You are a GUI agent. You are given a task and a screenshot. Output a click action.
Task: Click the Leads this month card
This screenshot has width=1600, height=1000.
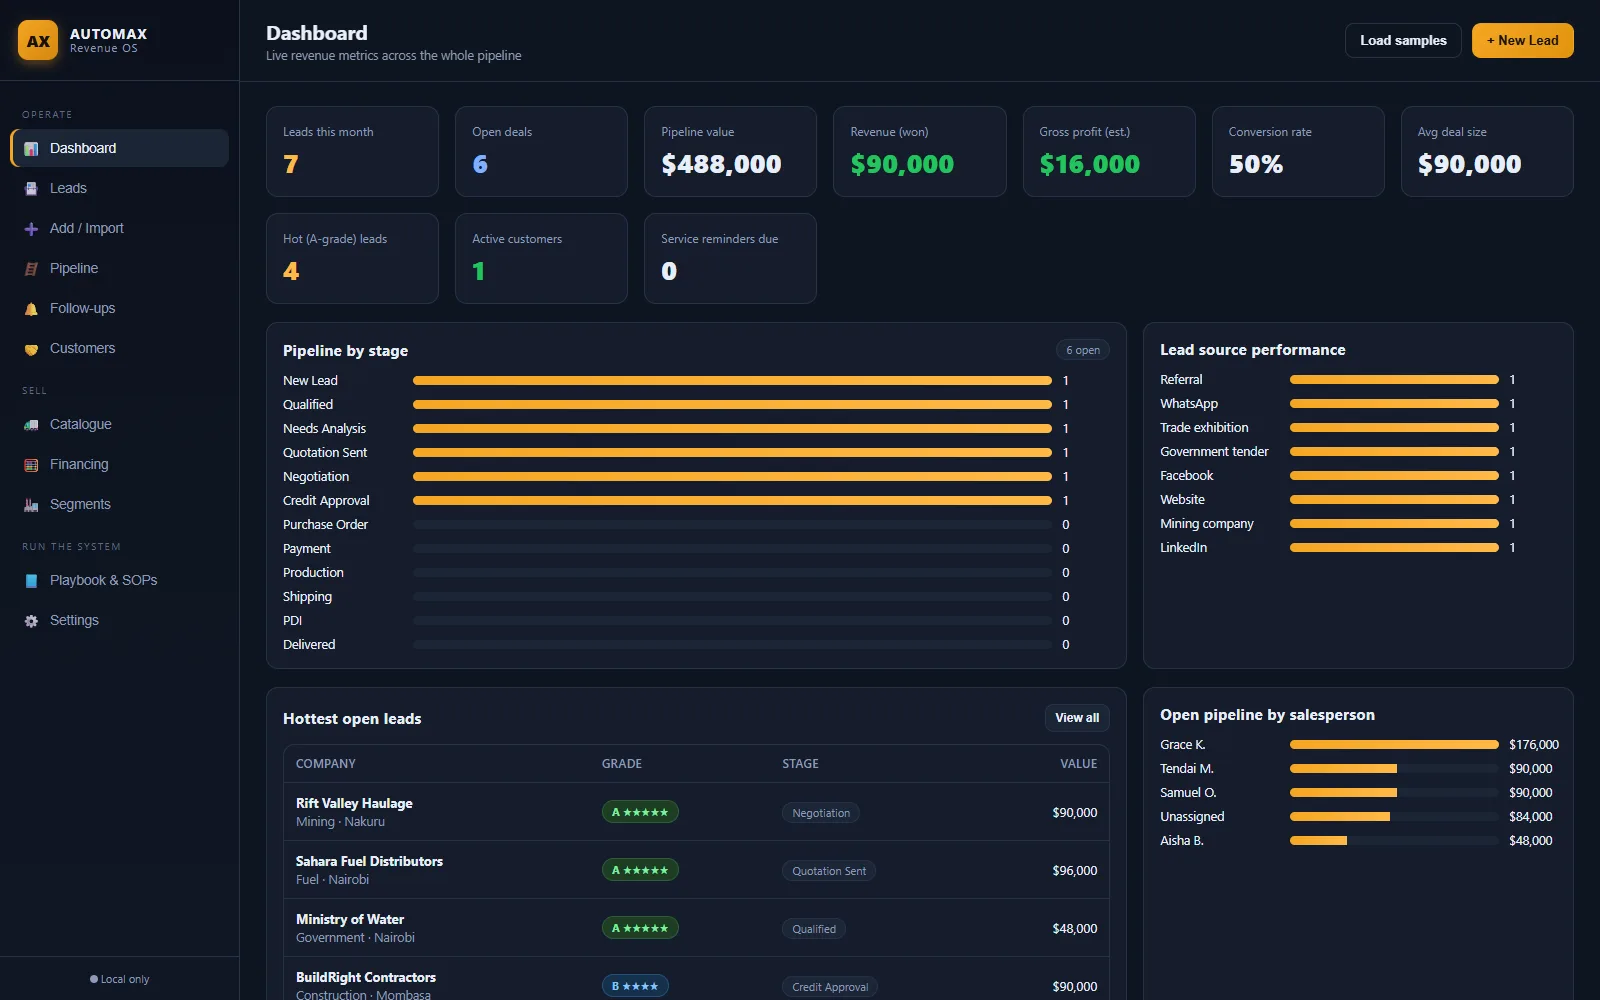352,151
